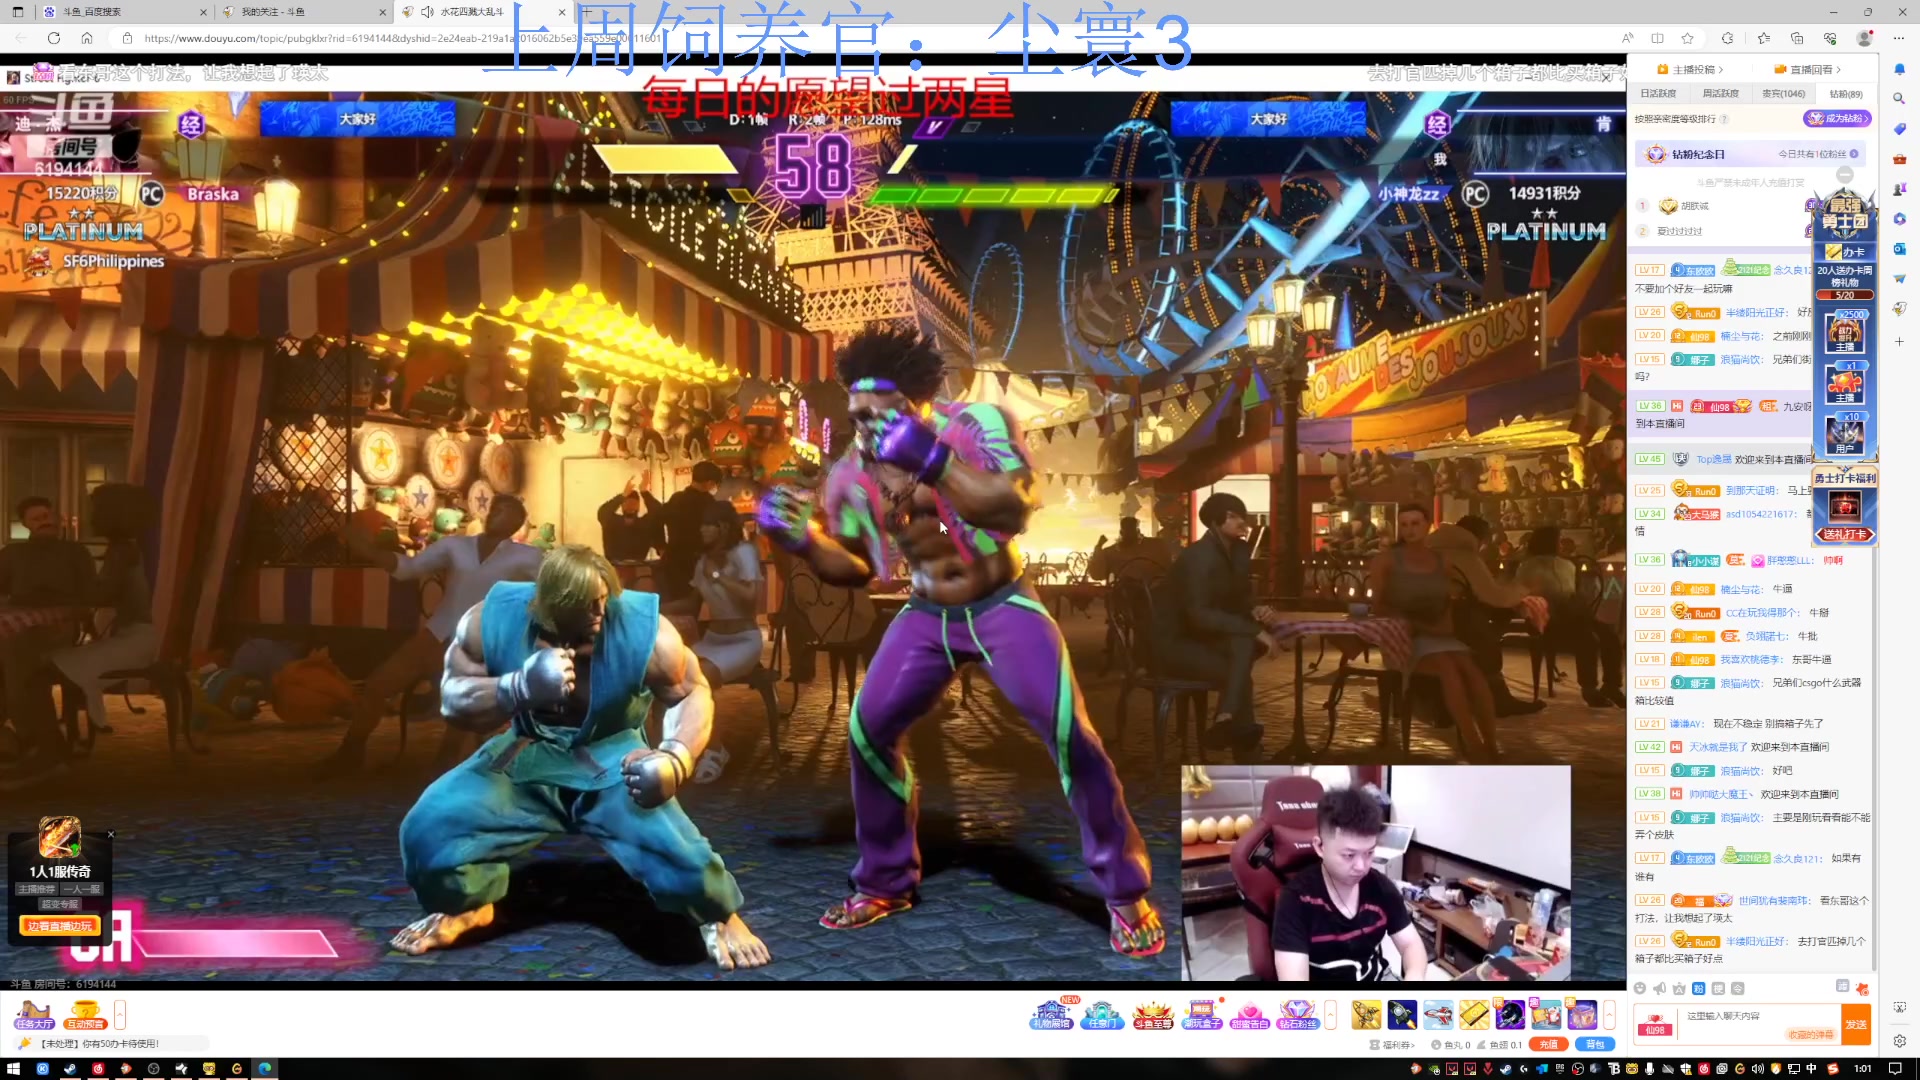Send the dark-blue rocket gift

[1402, 1014]
